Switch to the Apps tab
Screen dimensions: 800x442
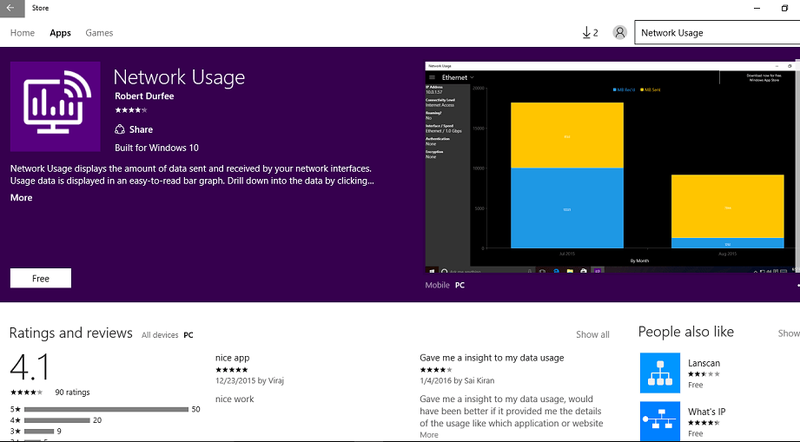[x=60, y=33]
